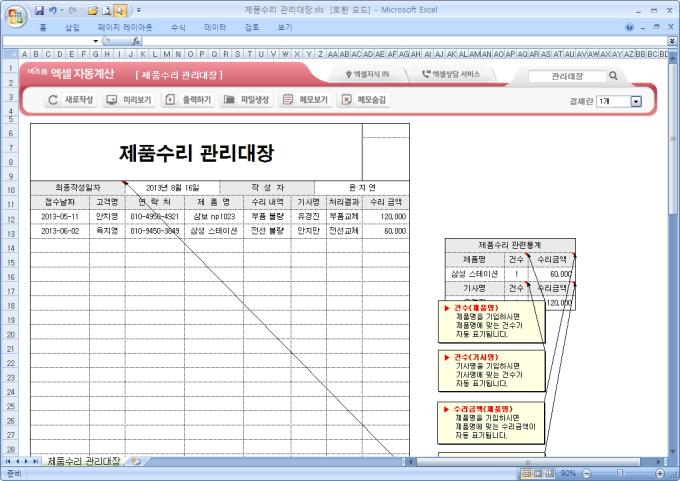Select row header 12
Viewport: 680px width, 481px height.
pyautogui.click(x=10, y=219)
